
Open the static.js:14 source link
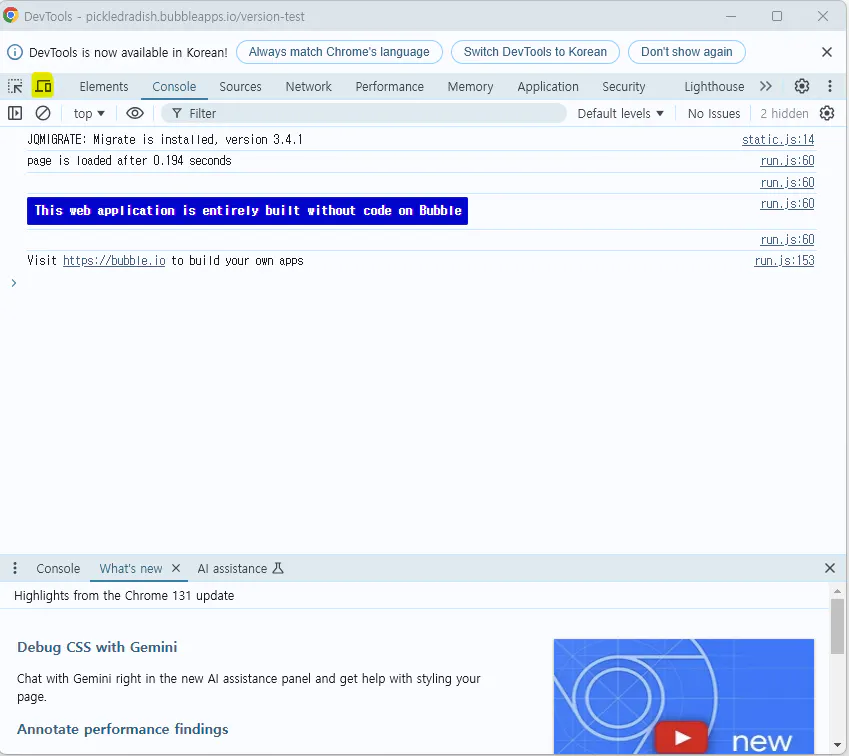coord(778,140)
